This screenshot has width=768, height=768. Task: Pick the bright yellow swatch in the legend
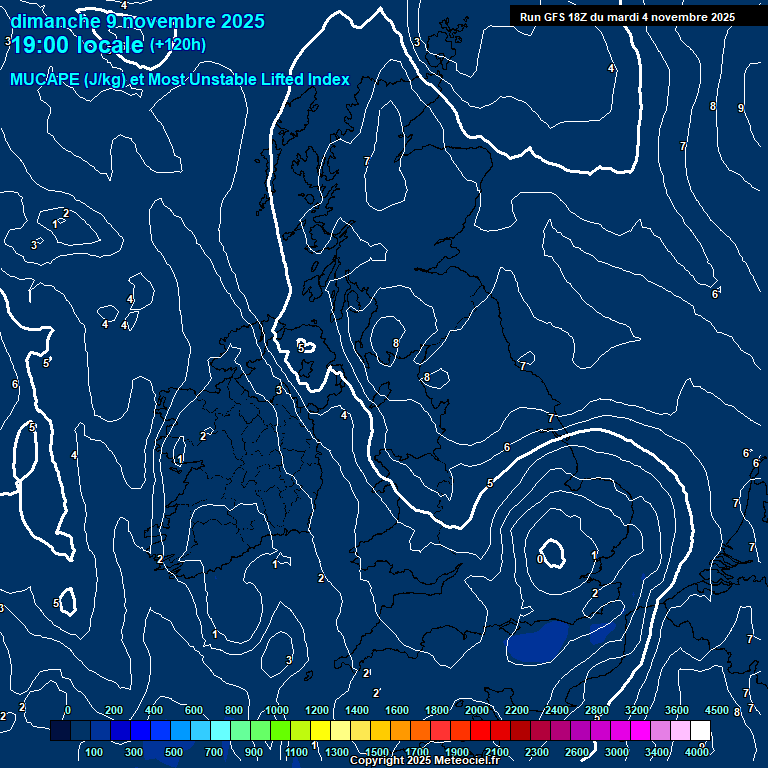[320, 731]
